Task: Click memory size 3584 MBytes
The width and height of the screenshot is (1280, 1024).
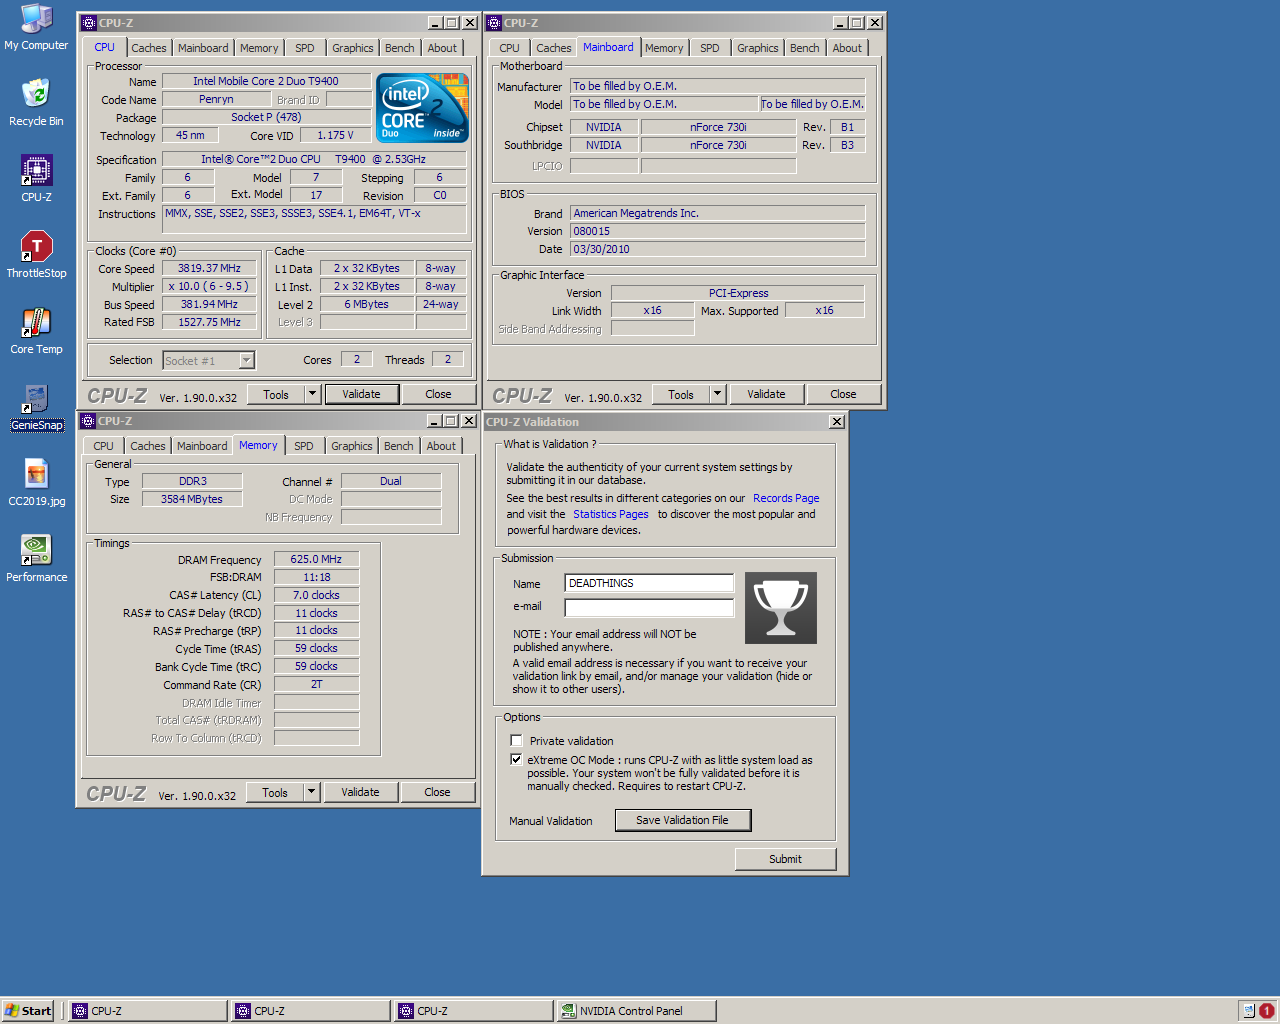Action: click(x=192, y=499)
